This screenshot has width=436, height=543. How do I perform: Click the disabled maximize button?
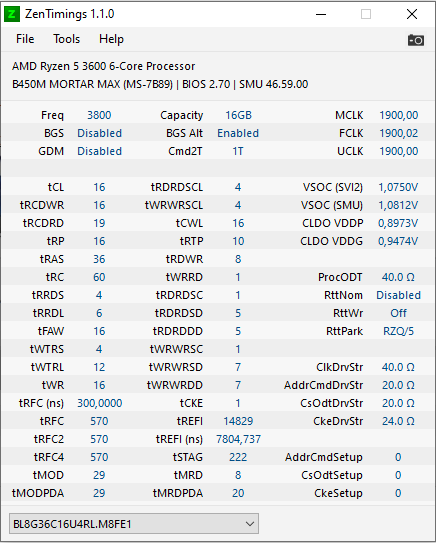point(366,14)
